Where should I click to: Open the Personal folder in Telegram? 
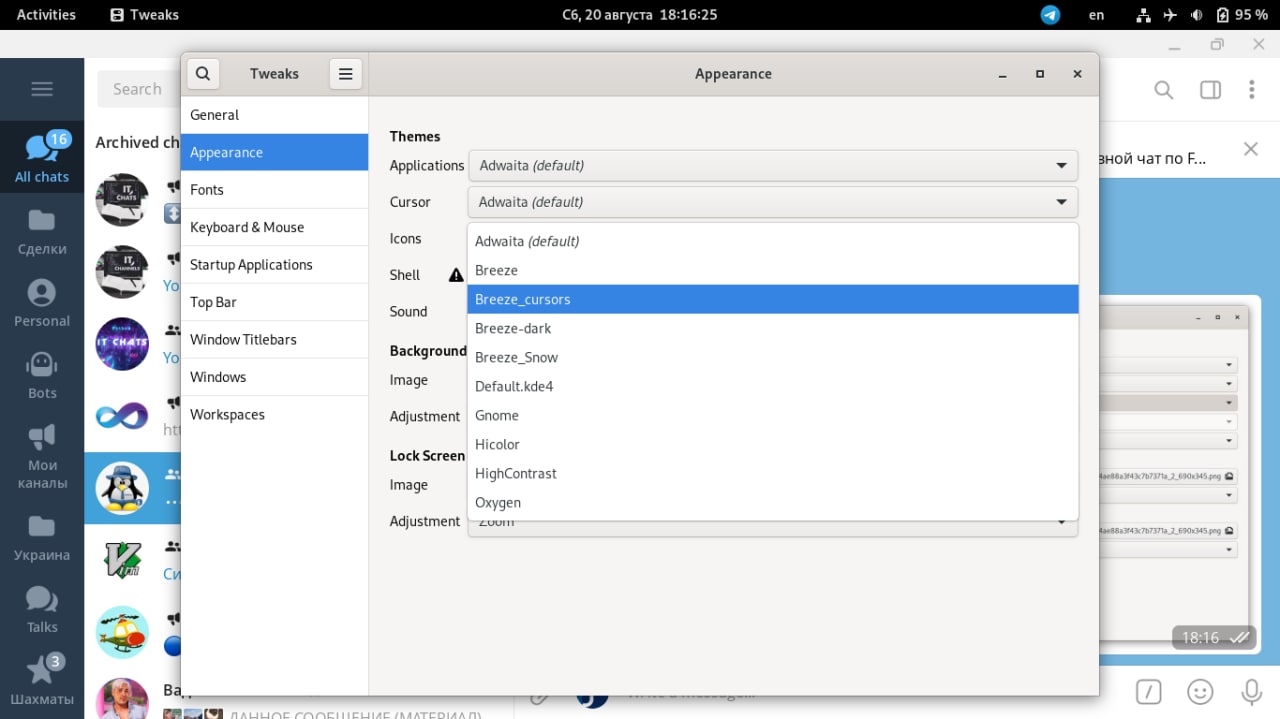coord(42,303)
